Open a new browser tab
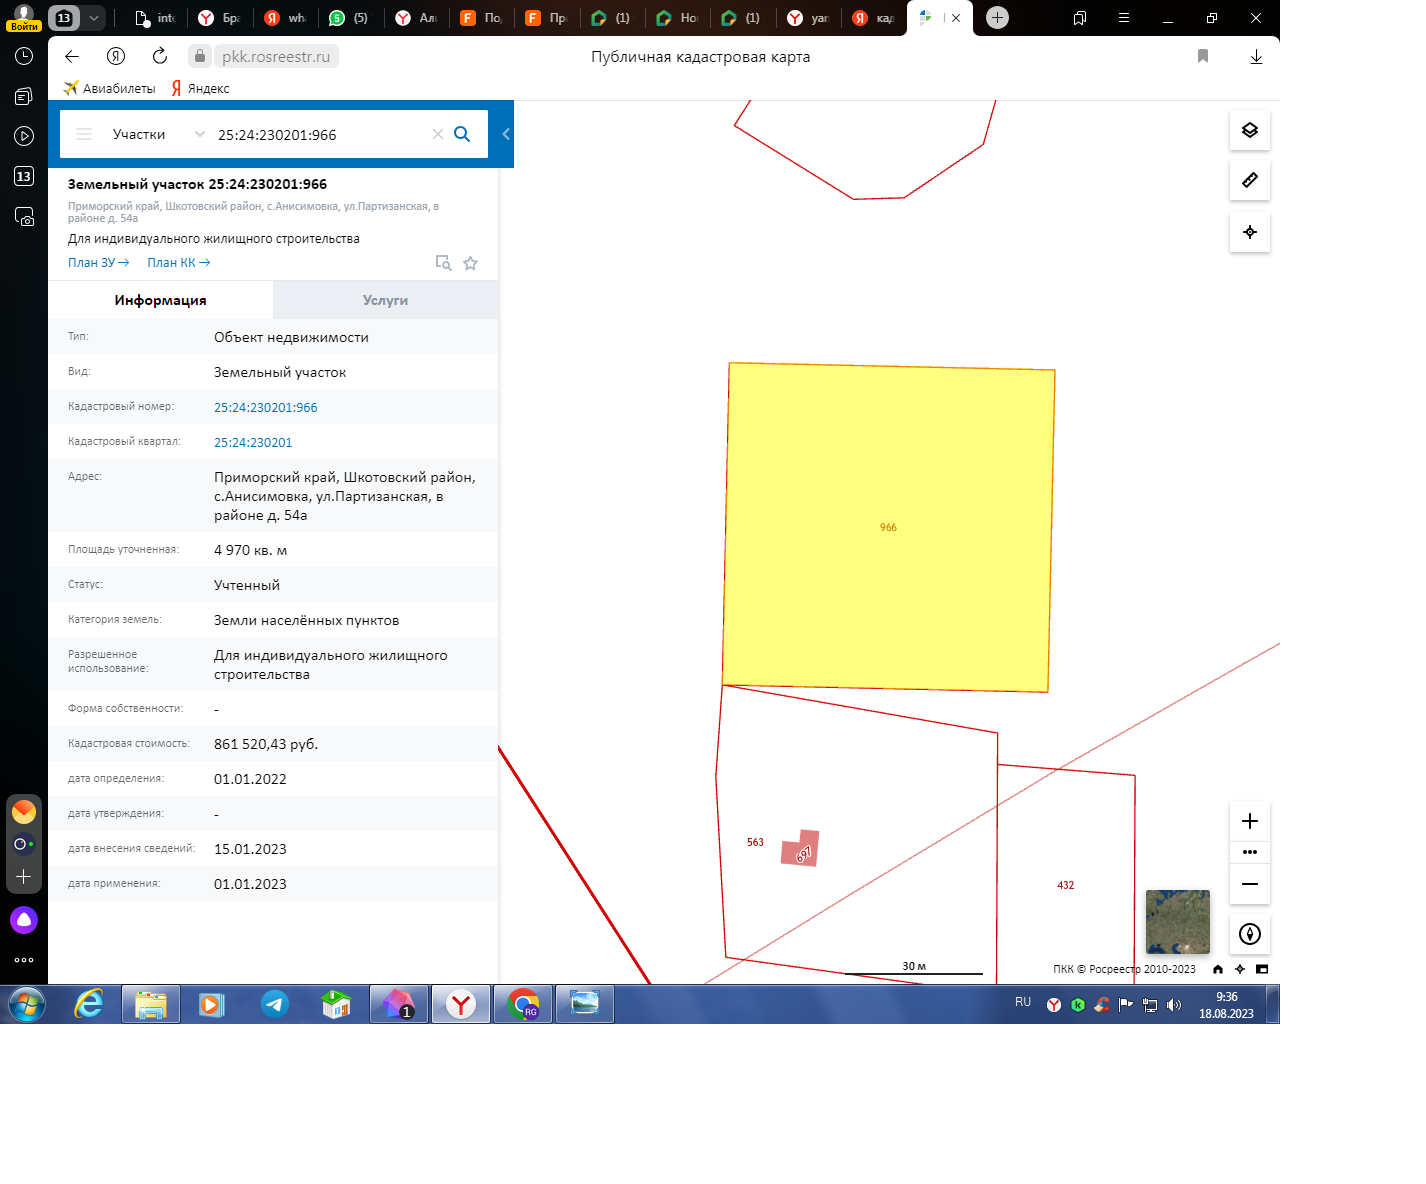1426x1184 pixels. (x=997, y=17)
